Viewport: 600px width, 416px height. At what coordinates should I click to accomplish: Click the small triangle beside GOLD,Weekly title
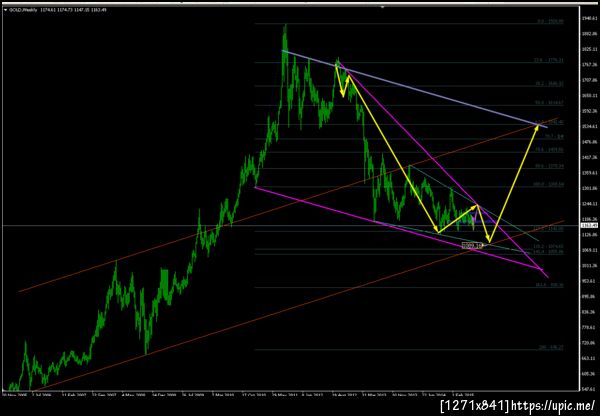[x=5, y=10]
